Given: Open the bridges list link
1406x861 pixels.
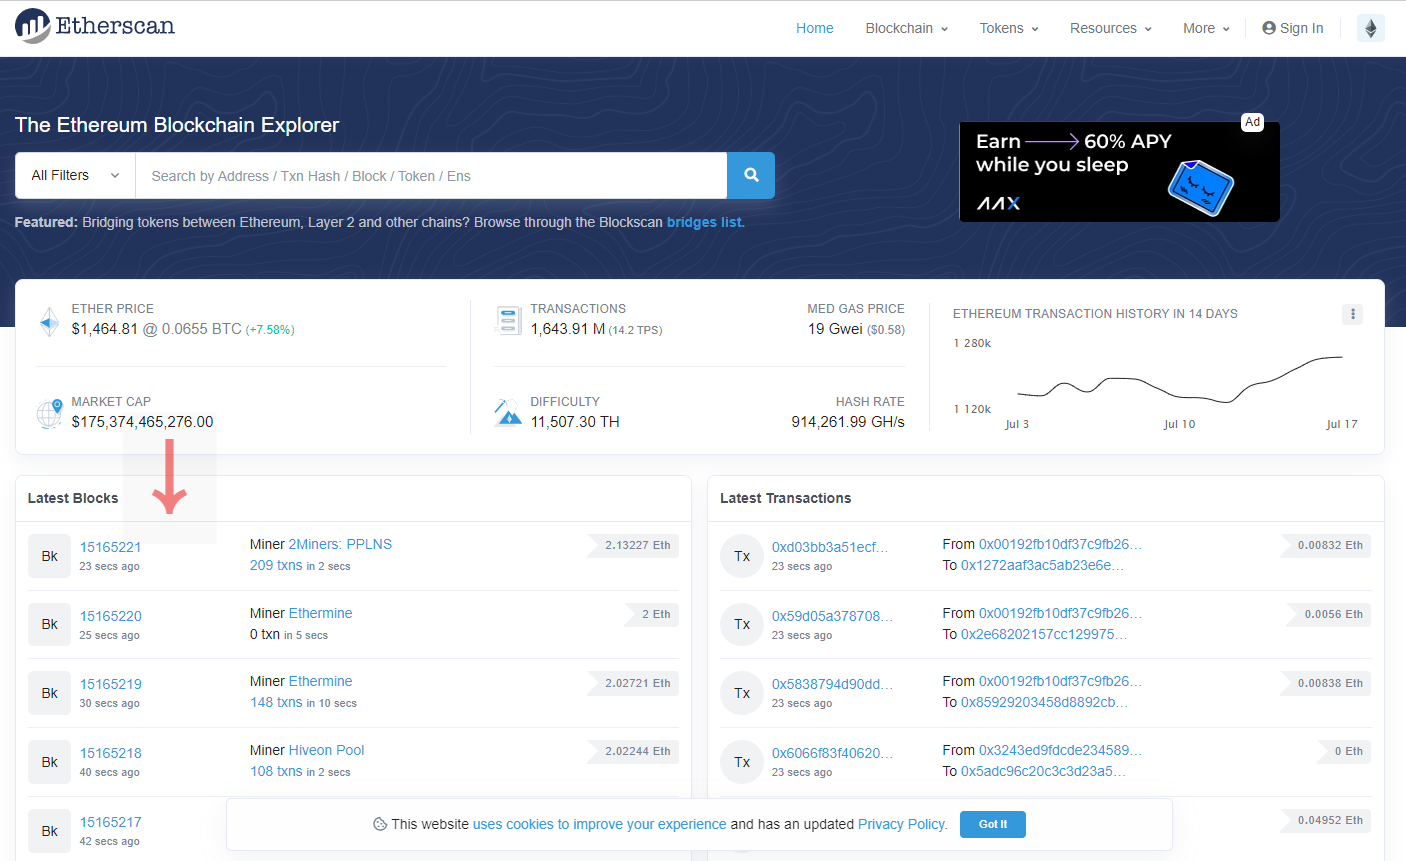Looking at the screenshot, I should [704, 222].
